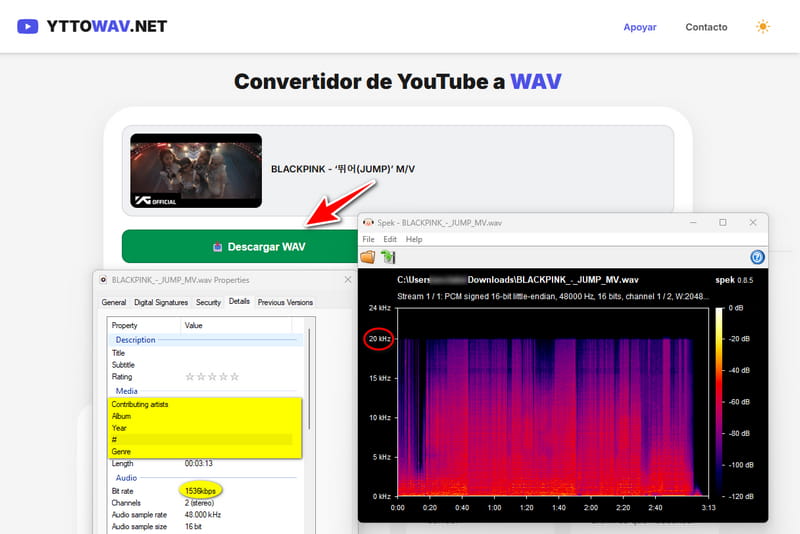
Task: Click the Audio sample rate 48.000 kHz value
Action: [203, 515]
